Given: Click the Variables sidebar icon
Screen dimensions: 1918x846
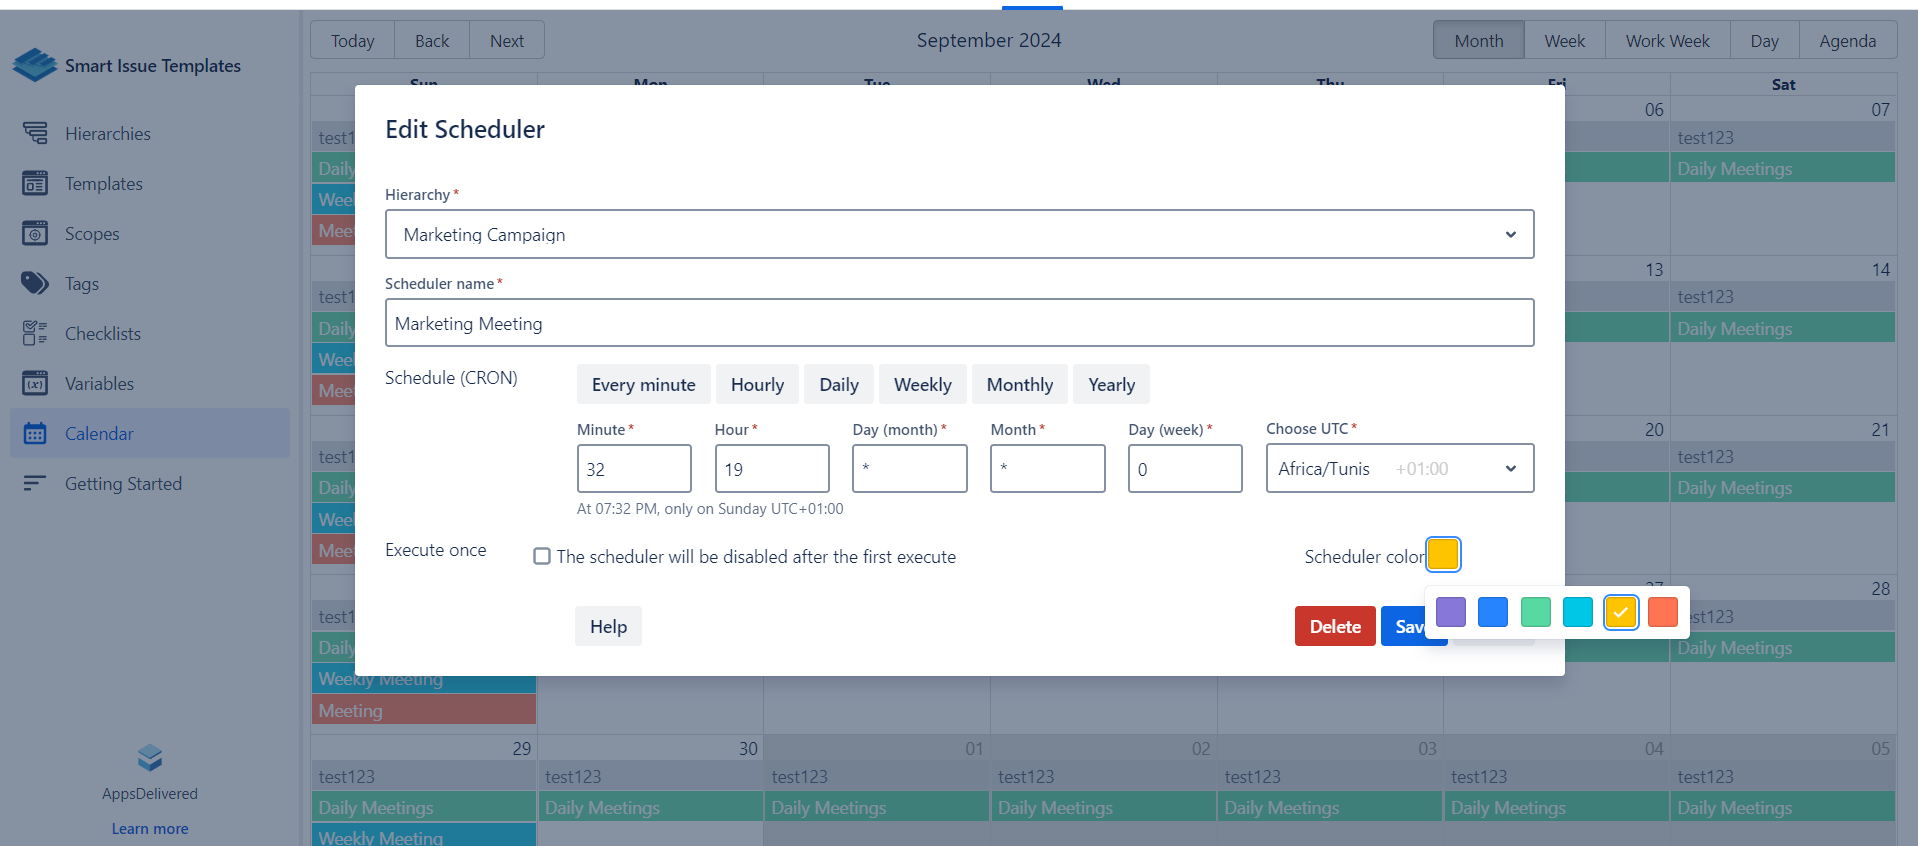Looking at the screenshot, I should click(x=35, y=383).
